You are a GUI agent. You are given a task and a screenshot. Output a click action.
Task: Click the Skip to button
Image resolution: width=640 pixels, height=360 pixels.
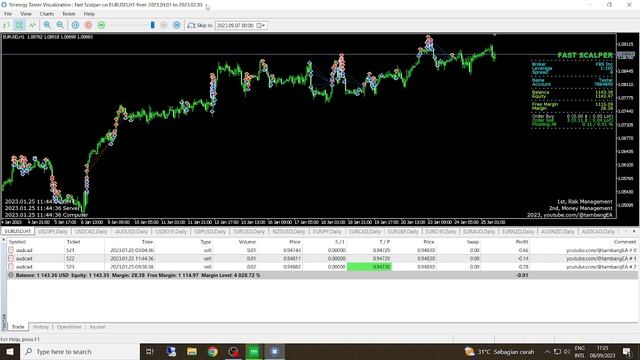(x=200, y=25)
